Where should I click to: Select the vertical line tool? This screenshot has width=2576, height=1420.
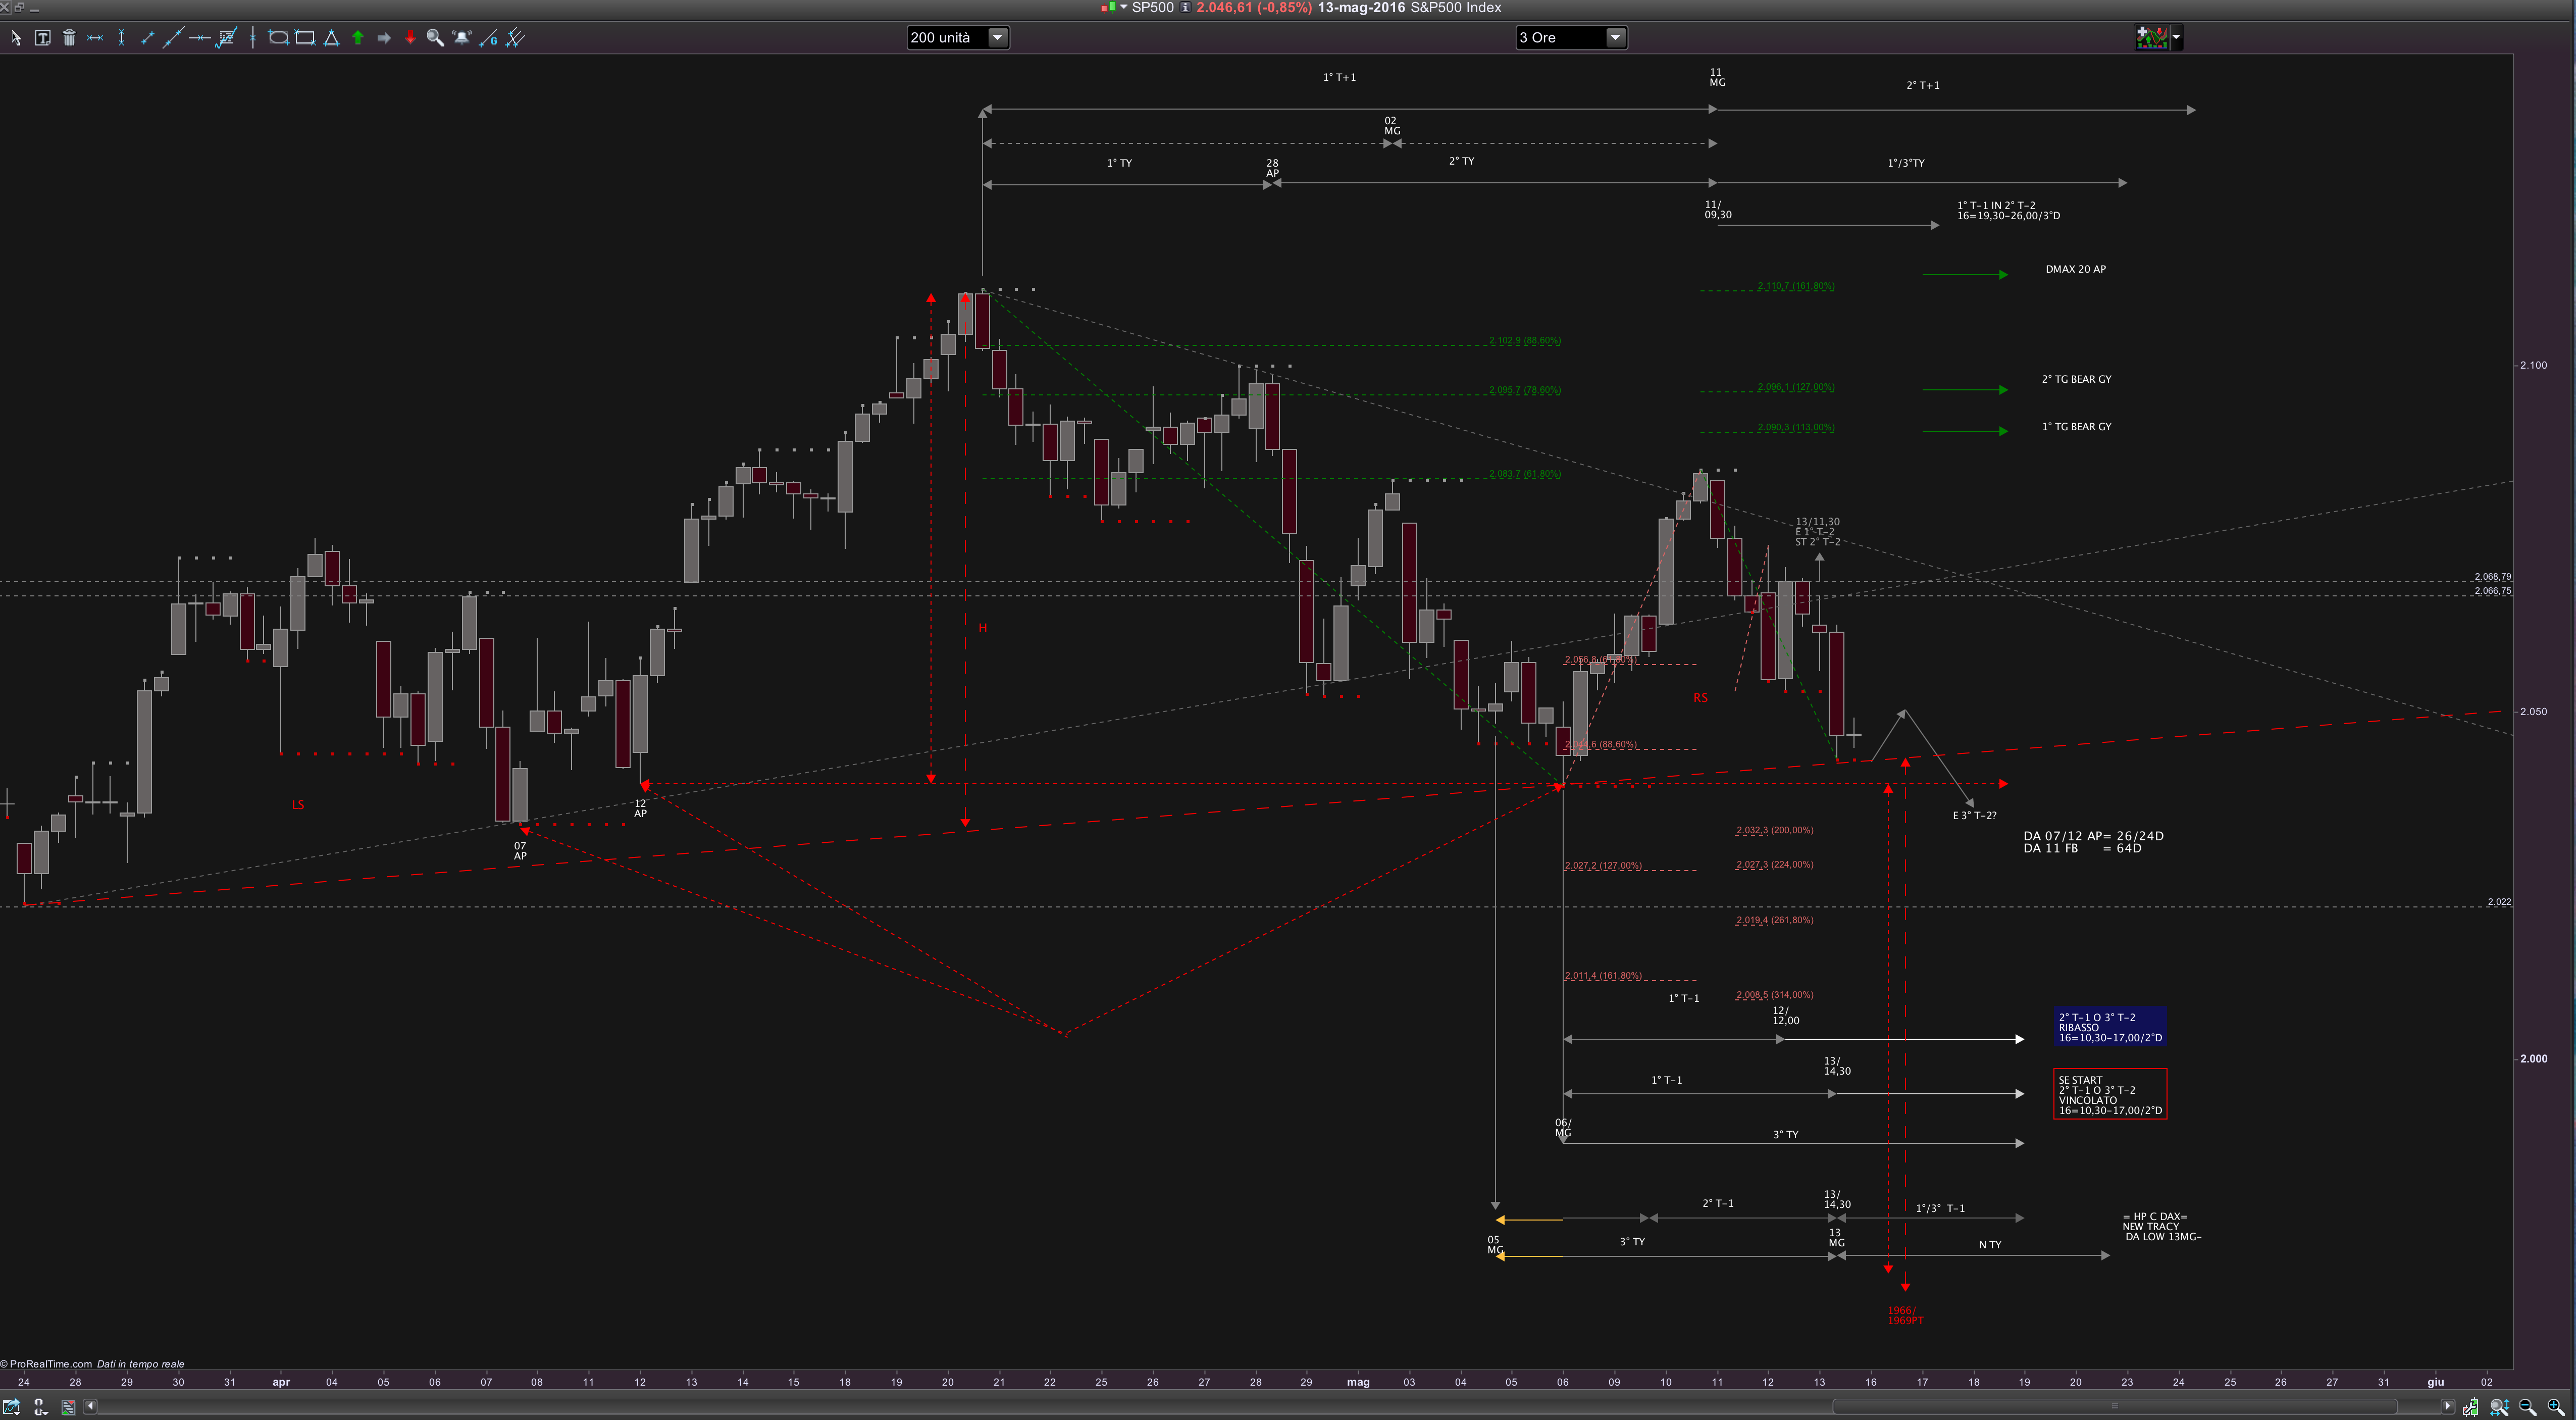coord(253,38)
